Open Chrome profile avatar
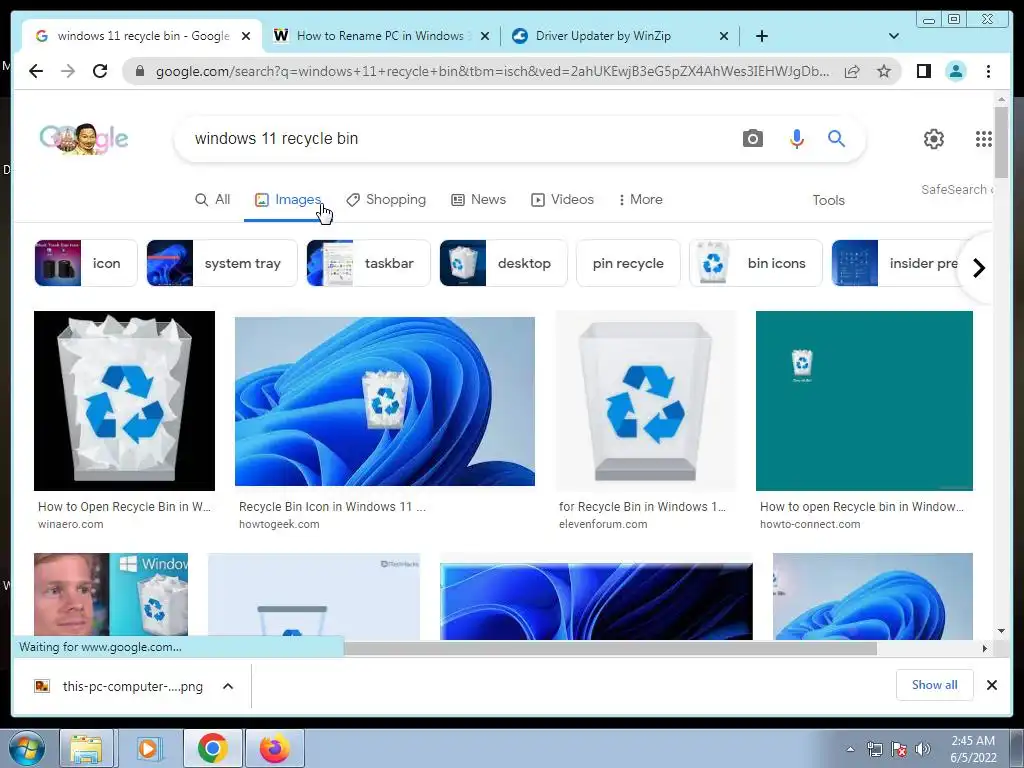1024x768 pixels. click(955, 71)
